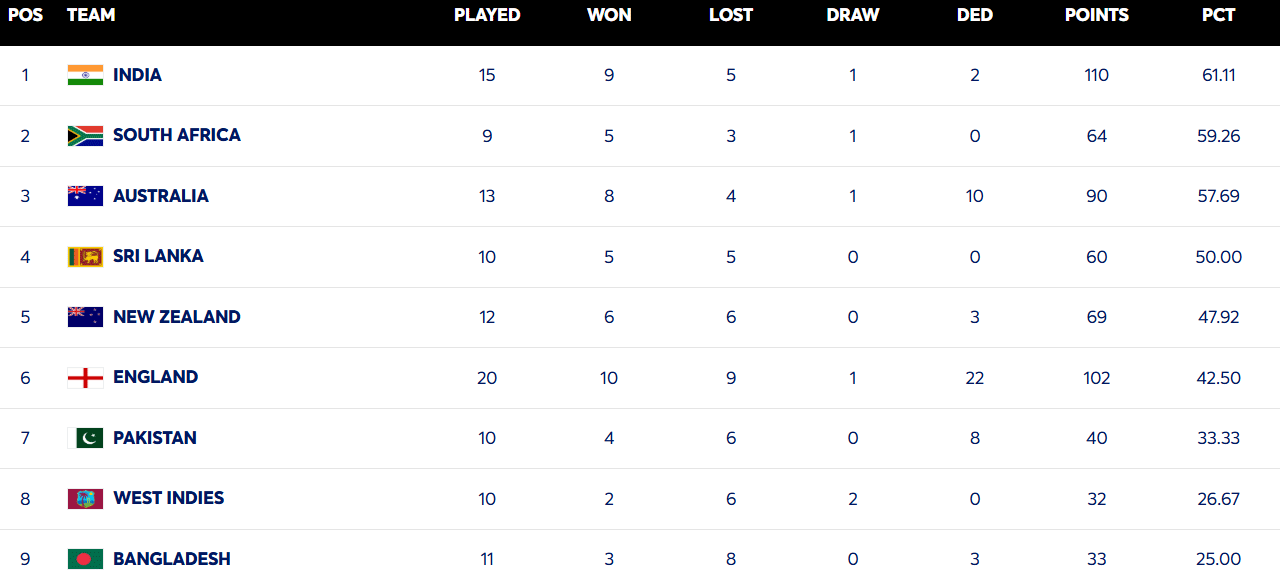Viewport: 1280px width, 572px height.
Task: Click the Pakistan flag icon
Action: coord(85,438)
